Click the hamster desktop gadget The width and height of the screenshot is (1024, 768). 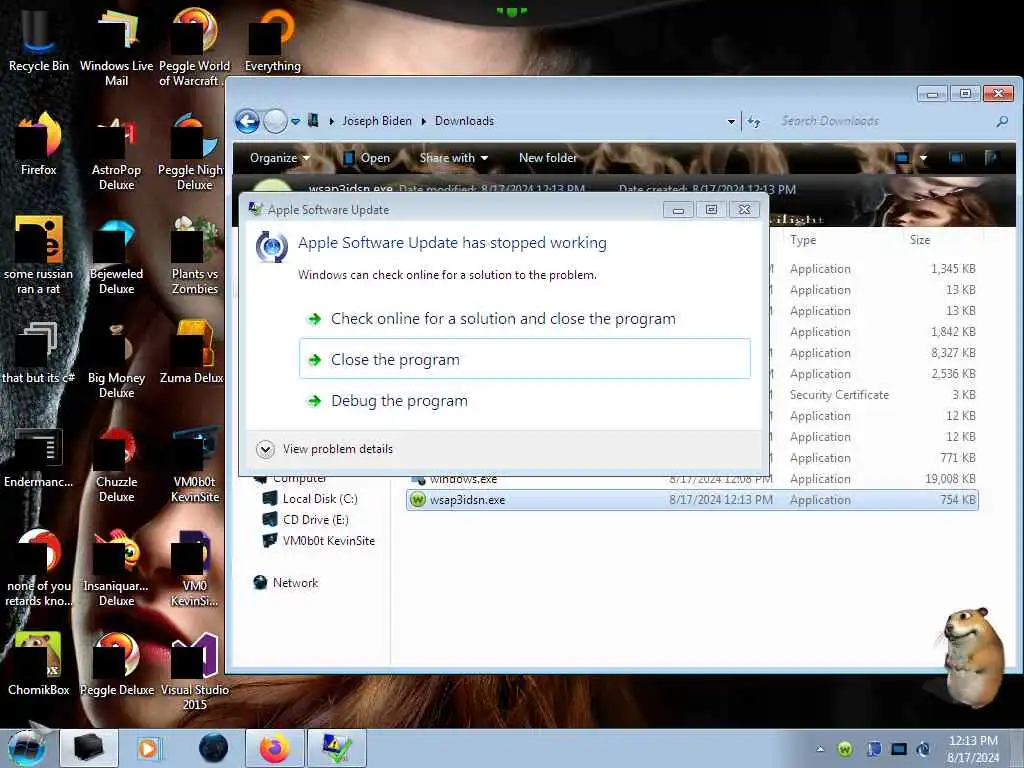(973, 656)
